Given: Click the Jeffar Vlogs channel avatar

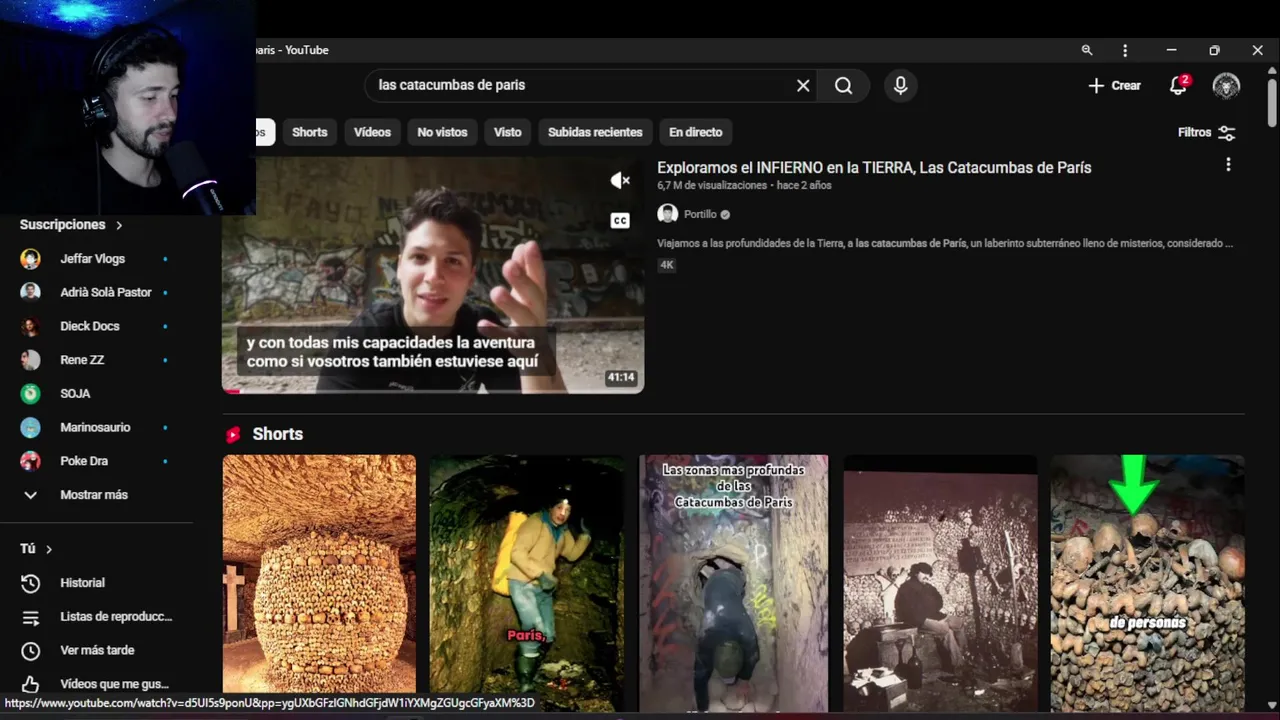Looking at the screenshot, I should (31, 259).
